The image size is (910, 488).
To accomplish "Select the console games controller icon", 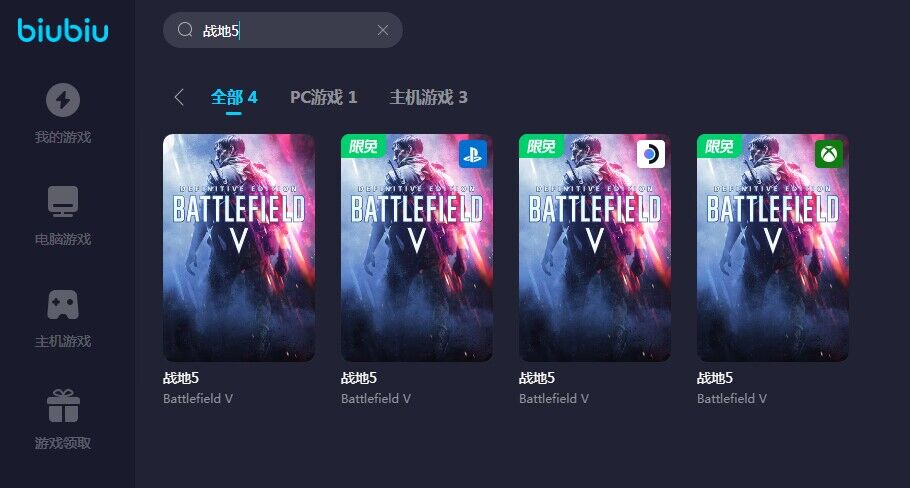I will (63, 305).
